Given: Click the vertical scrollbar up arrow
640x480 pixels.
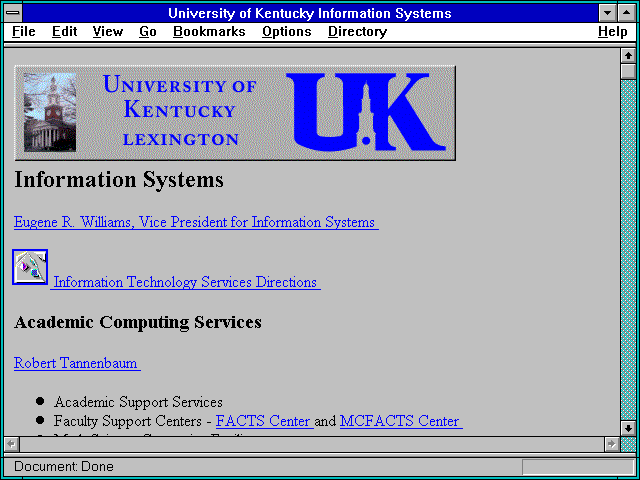Looking at the screenshot, I should tap(628, 56).
